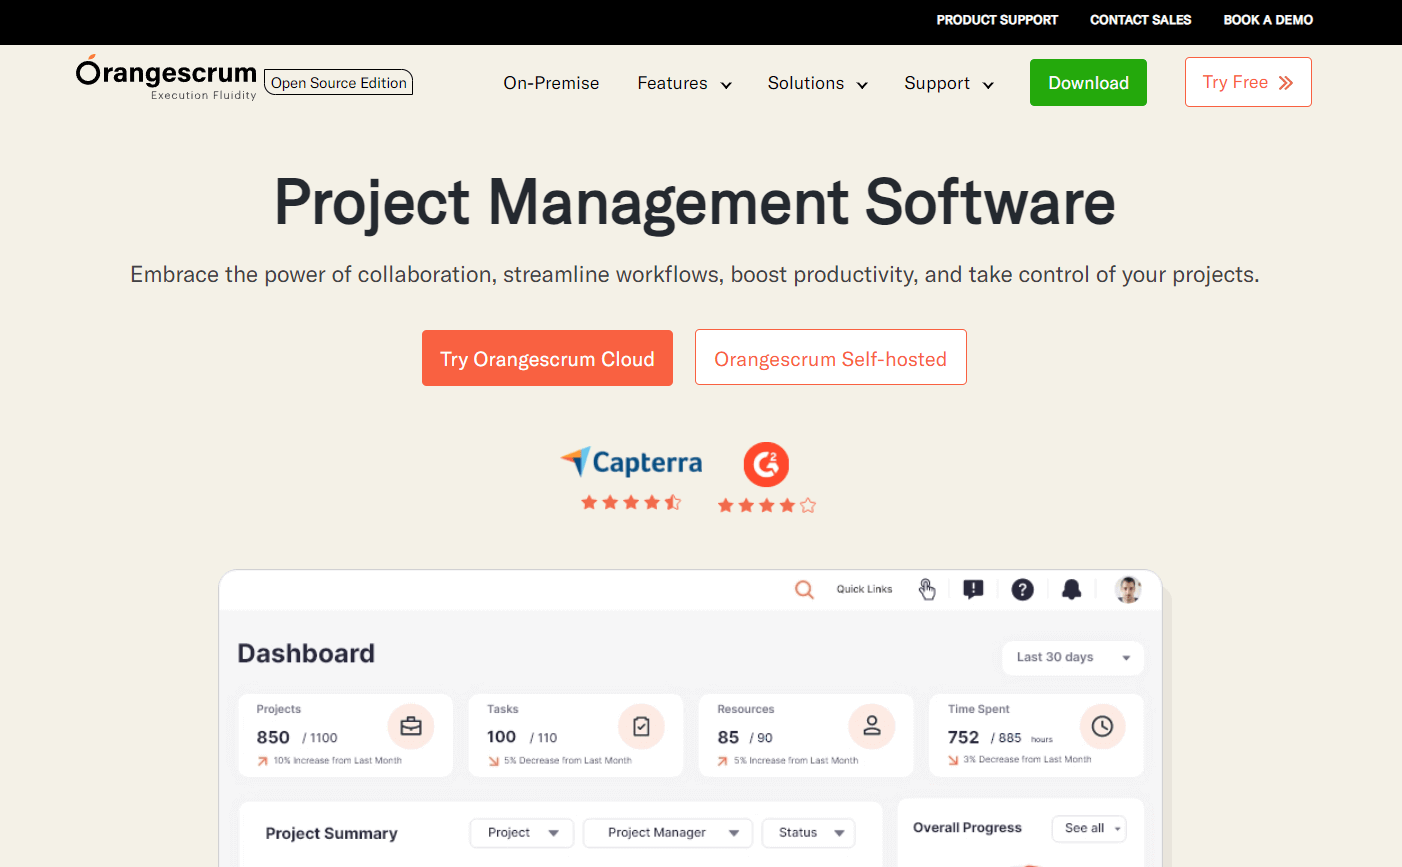Viewport: 1402px width, 867px height.
Task: Click the Project Management Software headline
Action: [x=695, y=203]
